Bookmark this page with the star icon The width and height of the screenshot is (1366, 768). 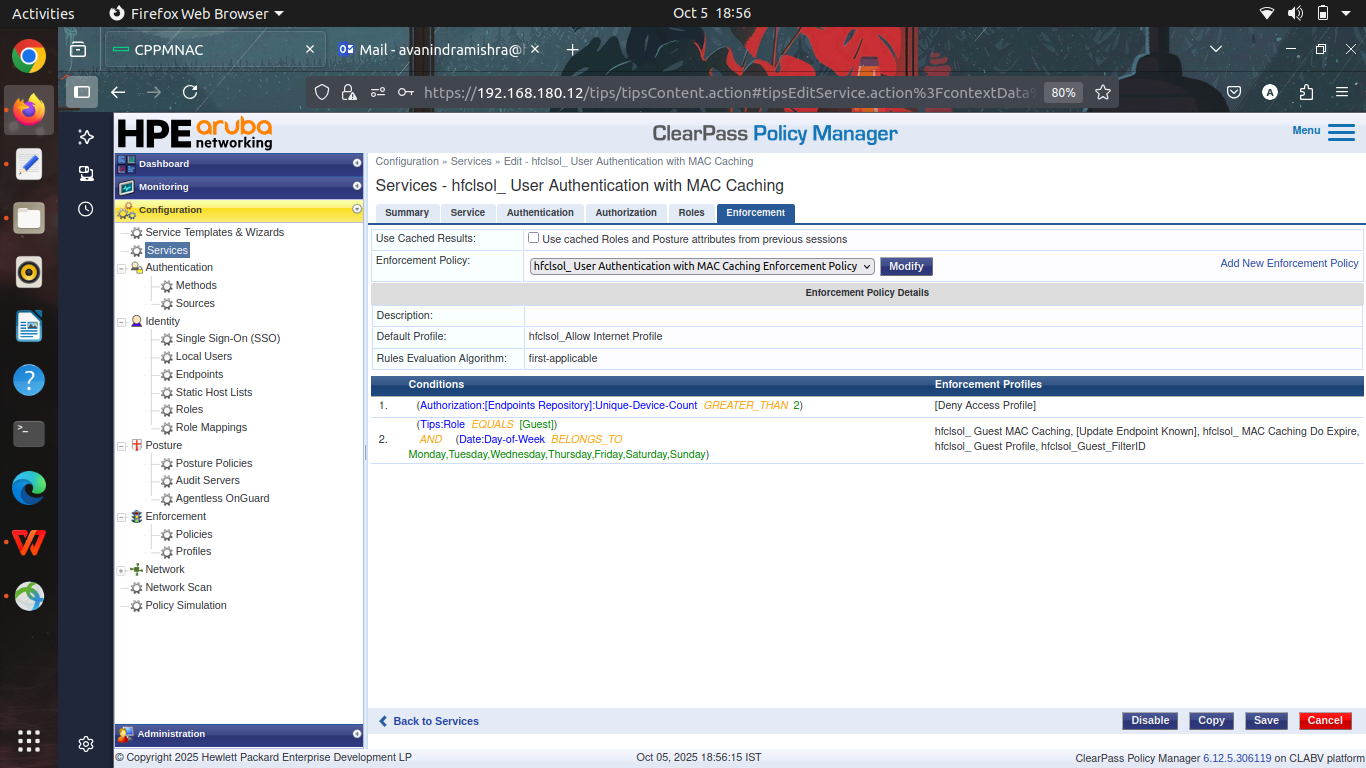click(x=1103, y=92)
